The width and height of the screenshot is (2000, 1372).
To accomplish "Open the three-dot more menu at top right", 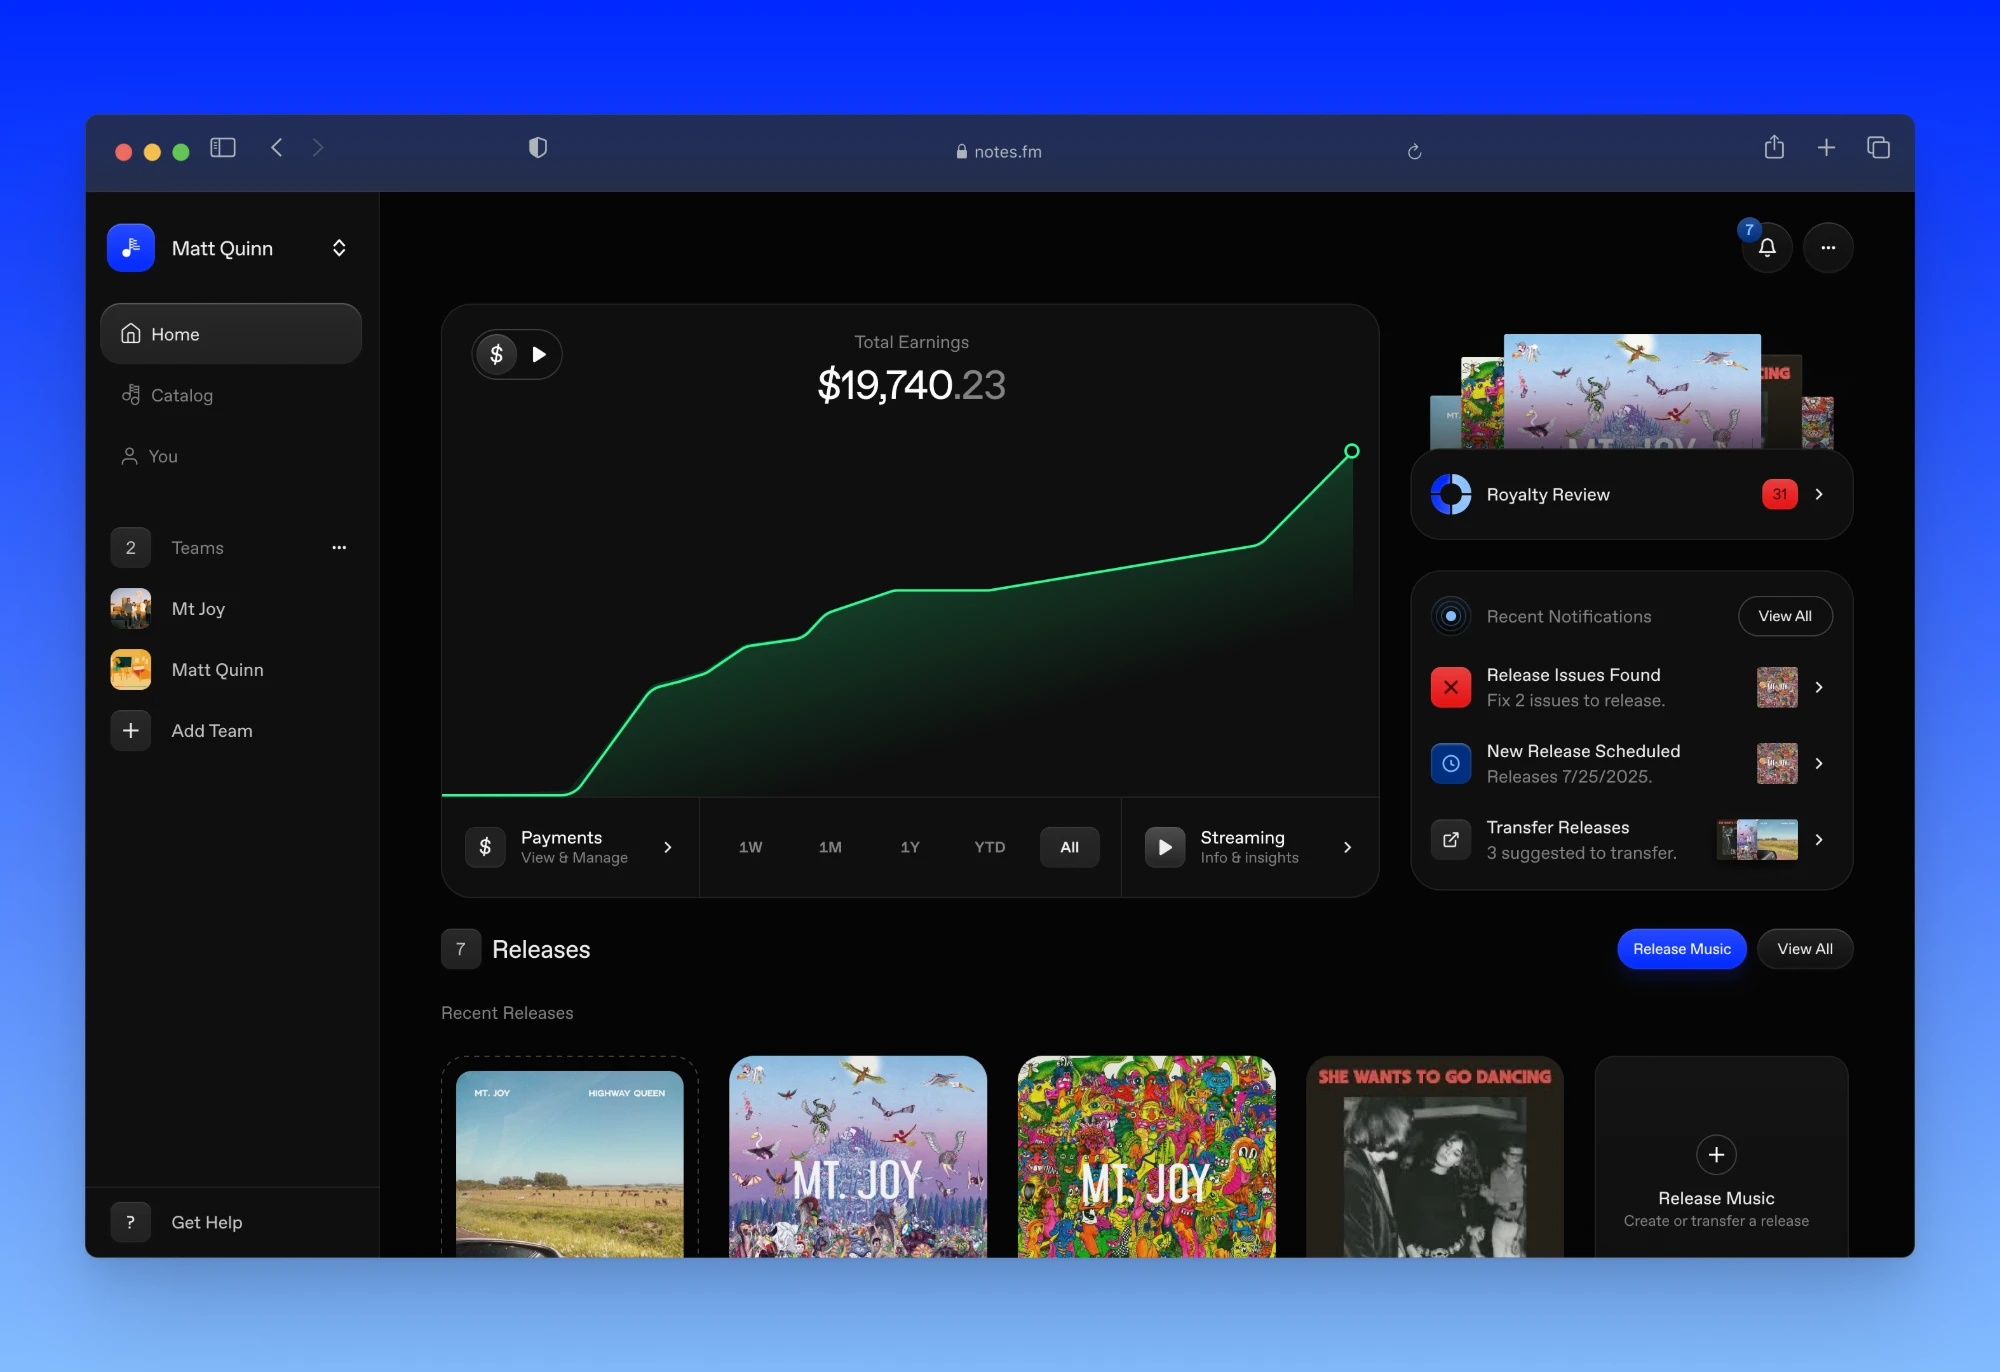I will [x=1828, y=247].
